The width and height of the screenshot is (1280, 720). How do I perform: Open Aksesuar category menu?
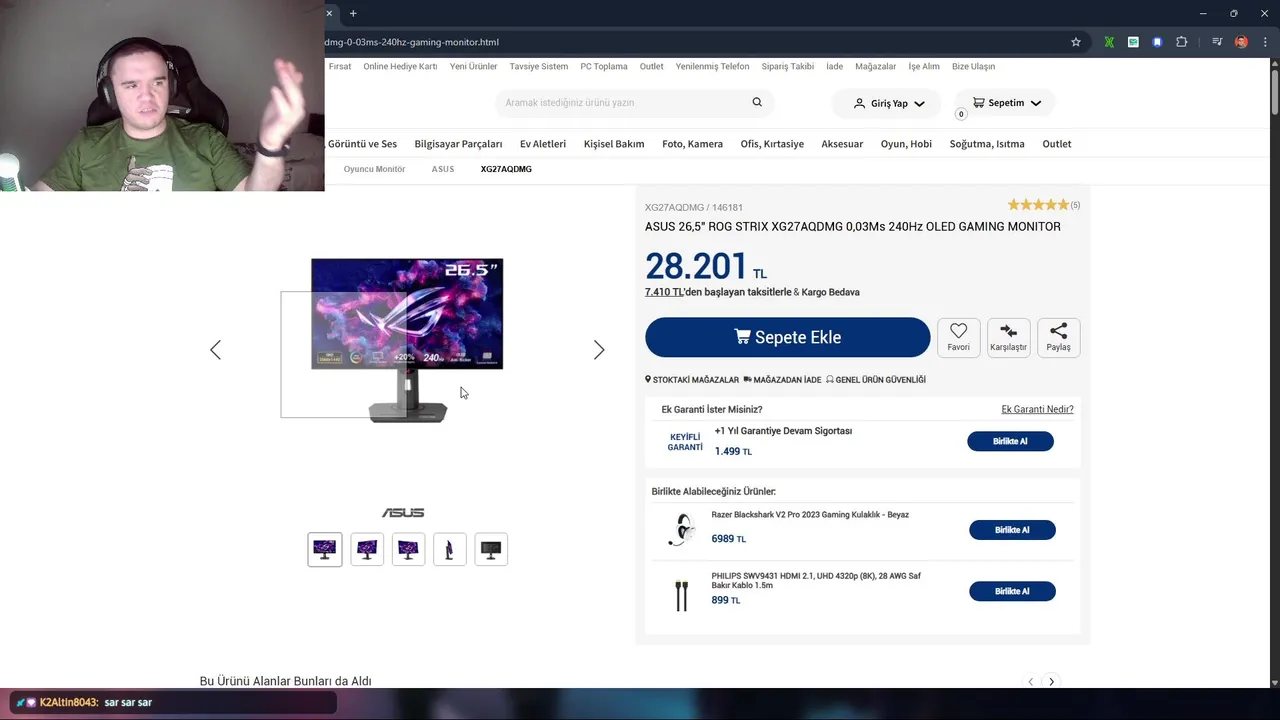tap(842, 144)
